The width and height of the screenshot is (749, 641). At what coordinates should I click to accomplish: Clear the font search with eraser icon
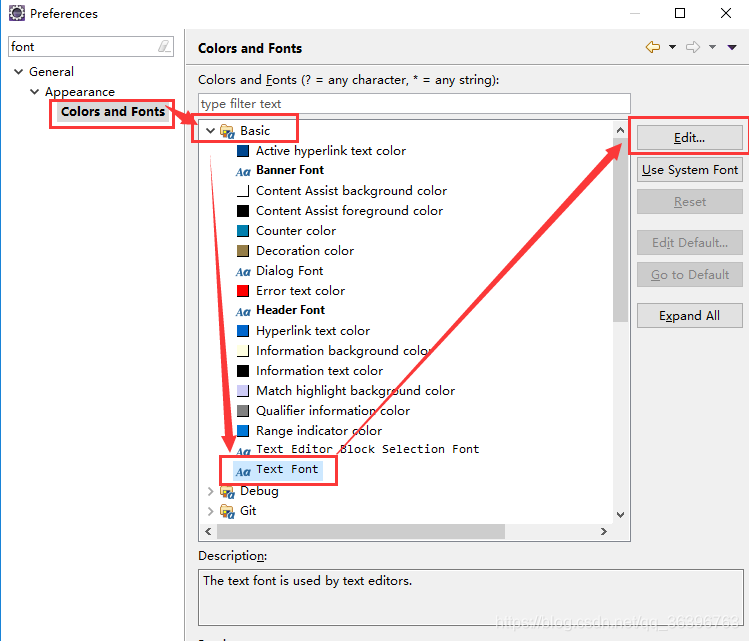164,46
